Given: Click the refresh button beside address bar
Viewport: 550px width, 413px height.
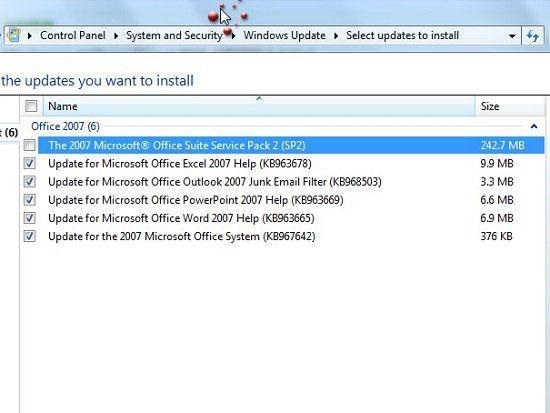Looking at the screenshot, I should [533, 36].
